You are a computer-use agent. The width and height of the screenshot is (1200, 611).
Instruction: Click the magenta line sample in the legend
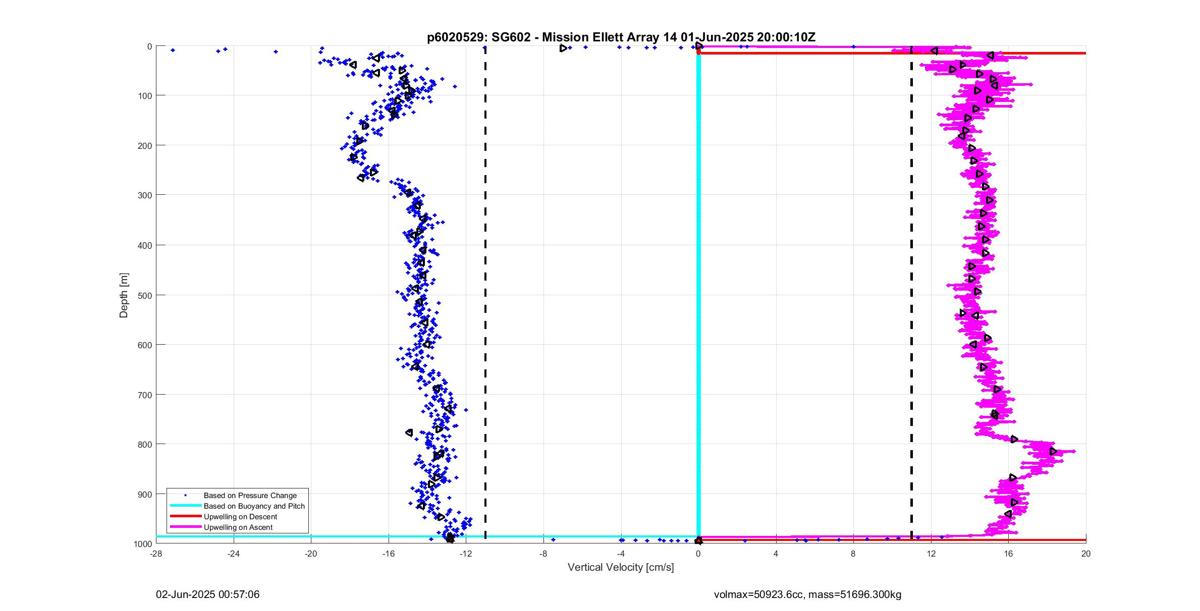[184, 527]
